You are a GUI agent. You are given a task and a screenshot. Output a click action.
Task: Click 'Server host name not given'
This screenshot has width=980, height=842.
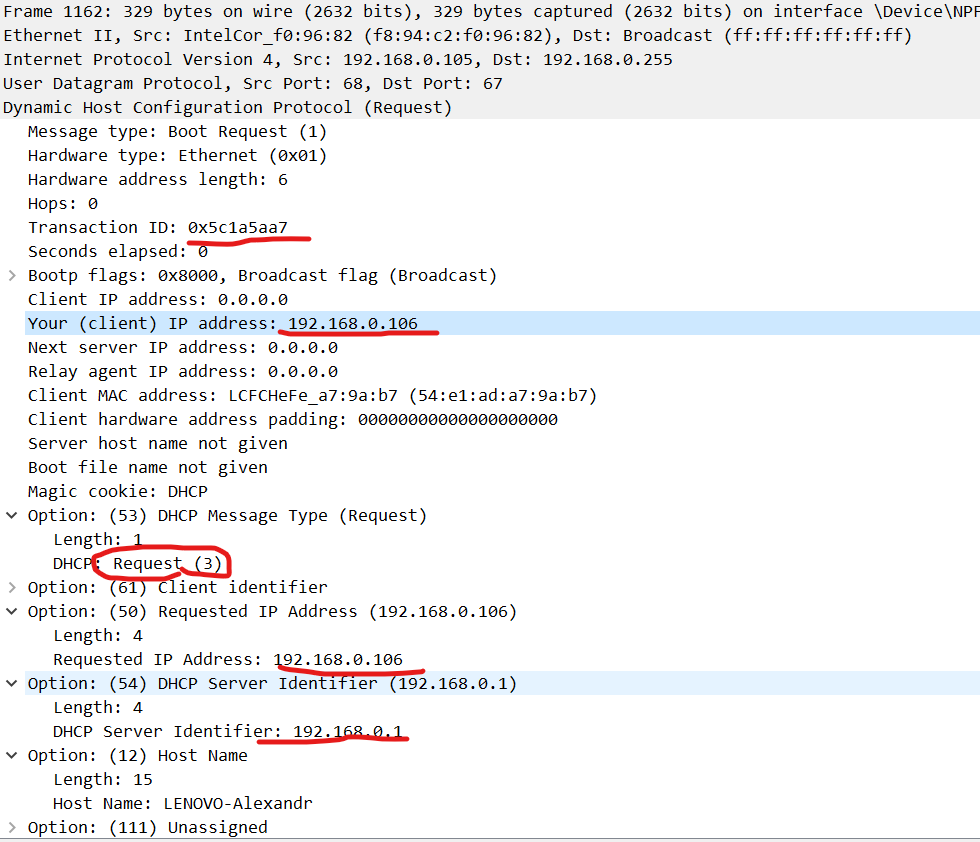158,444
